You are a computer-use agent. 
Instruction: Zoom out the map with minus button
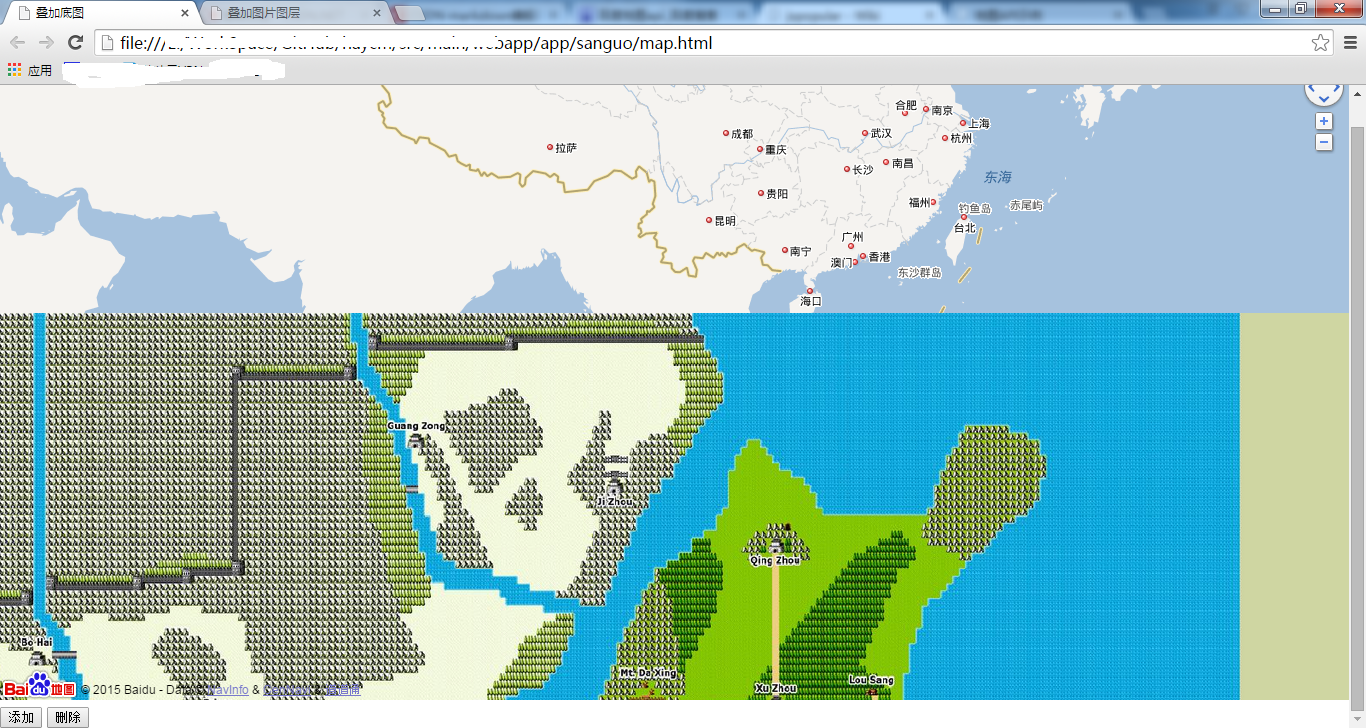[1324, 142]
